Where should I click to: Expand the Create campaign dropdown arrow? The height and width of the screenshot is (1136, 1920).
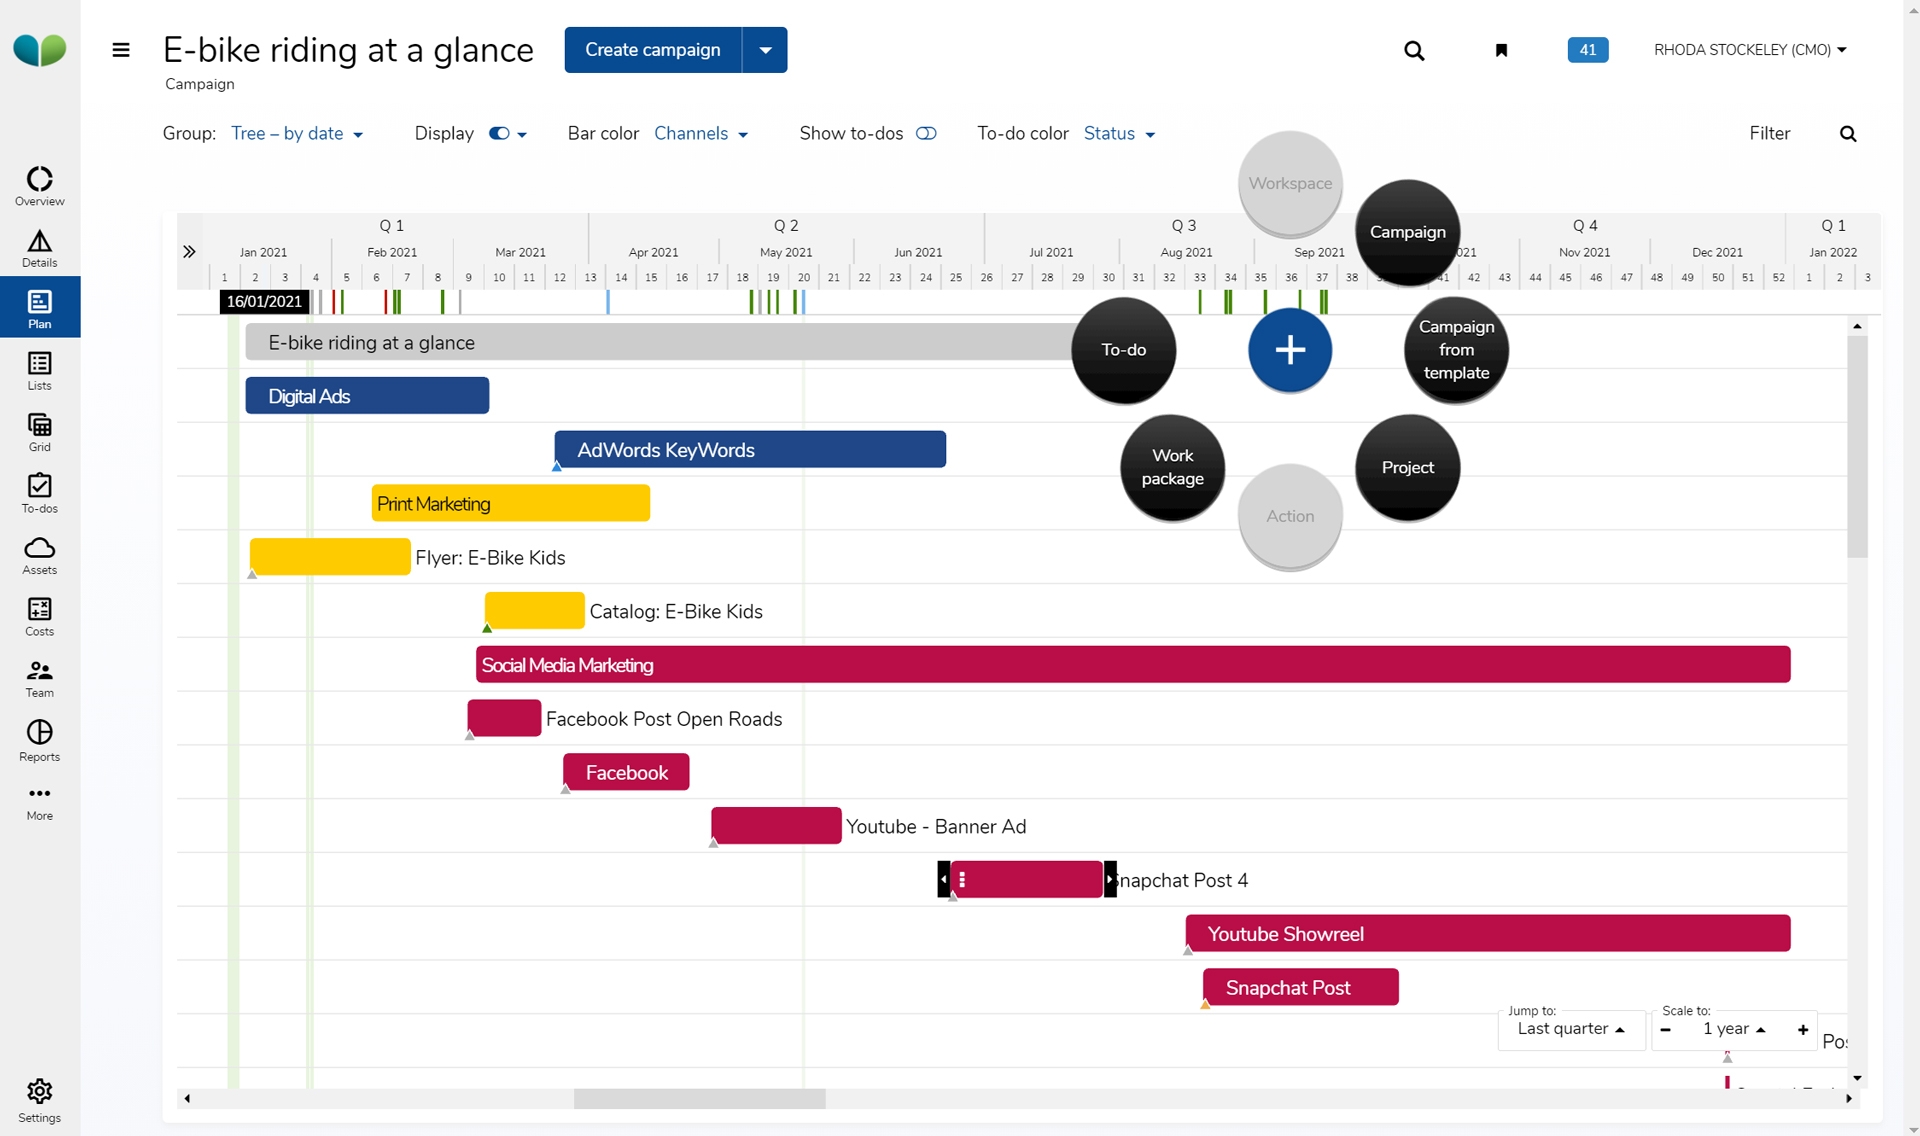pyautogui.click(x=765, y=50)
